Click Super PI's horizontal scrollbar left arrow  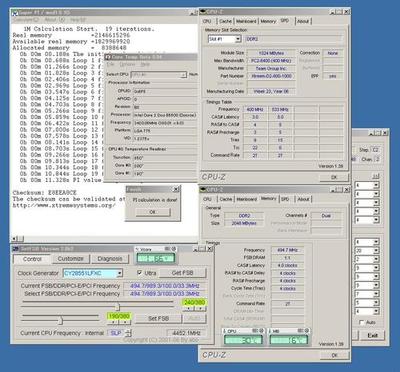(15, 239)
